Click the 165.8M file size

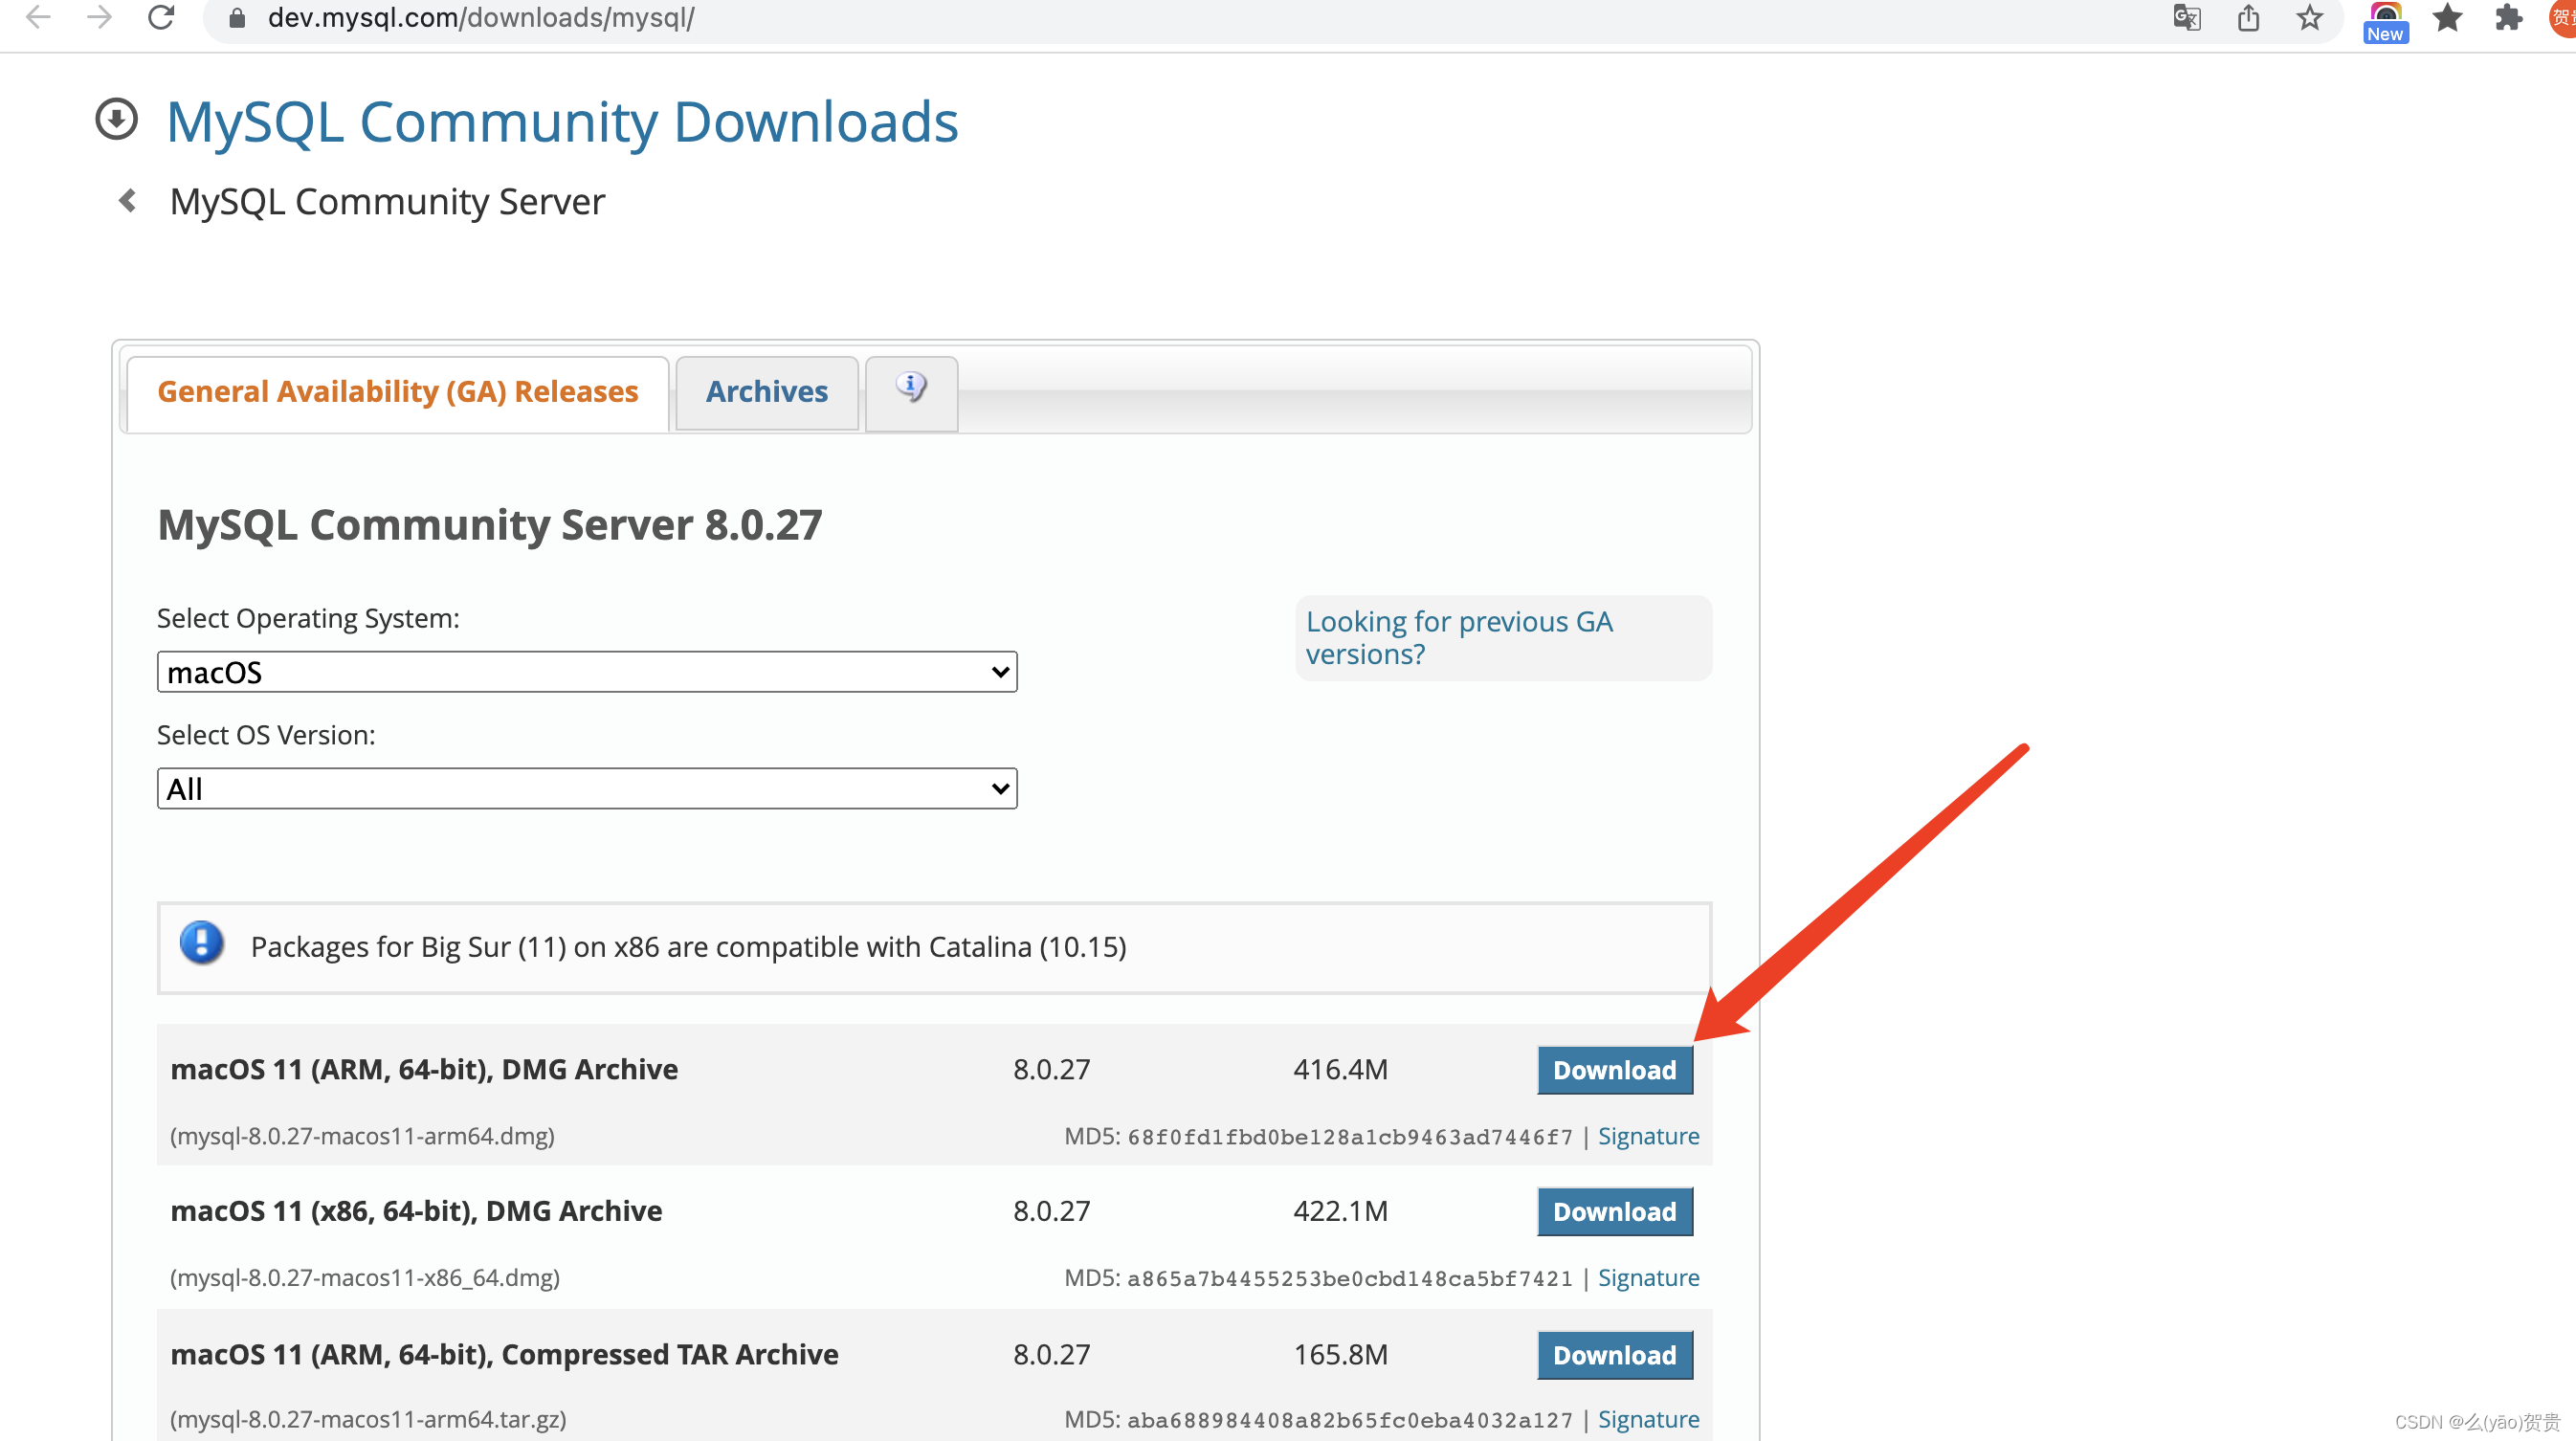coord(1341,1356)
